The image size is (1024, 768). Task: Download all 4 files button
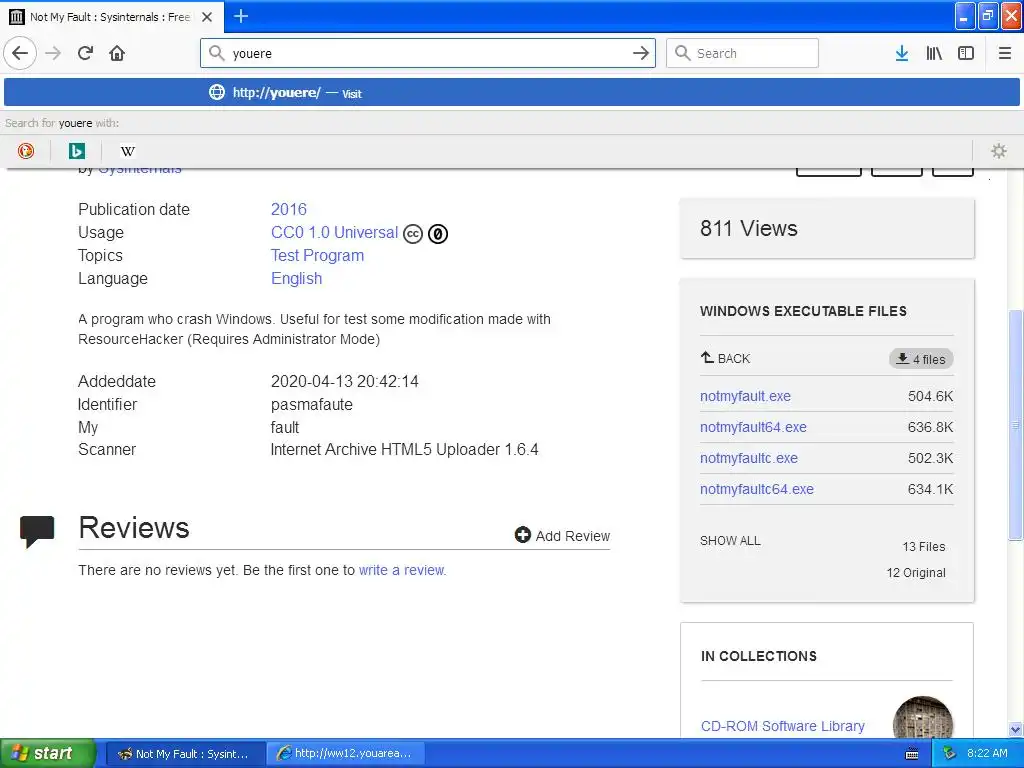point(921,359)
